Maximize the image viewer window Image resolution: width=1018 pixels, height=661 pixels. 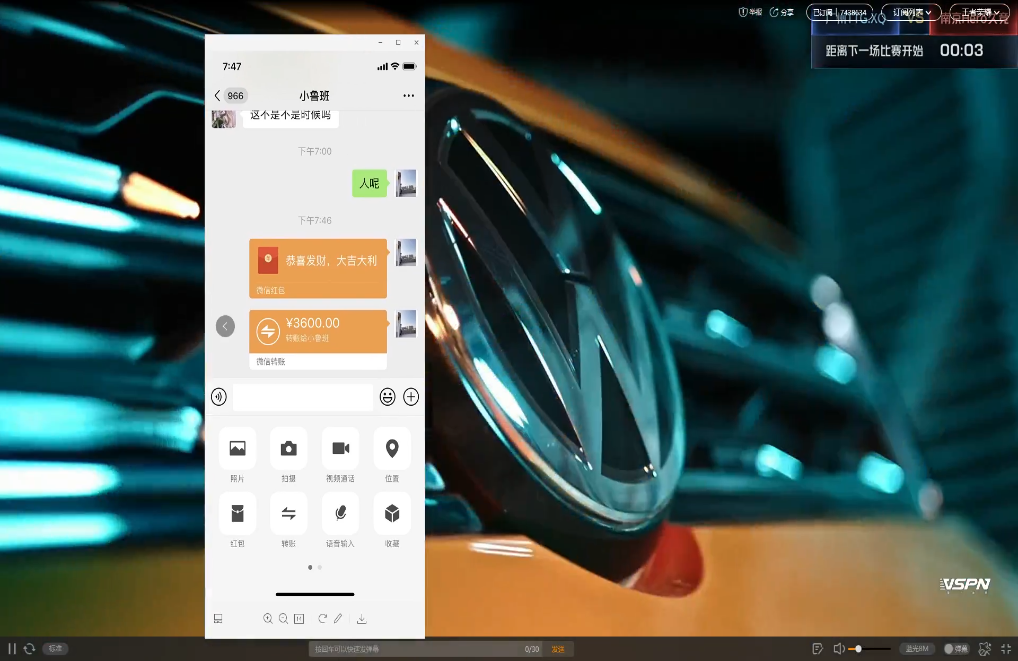398,42
